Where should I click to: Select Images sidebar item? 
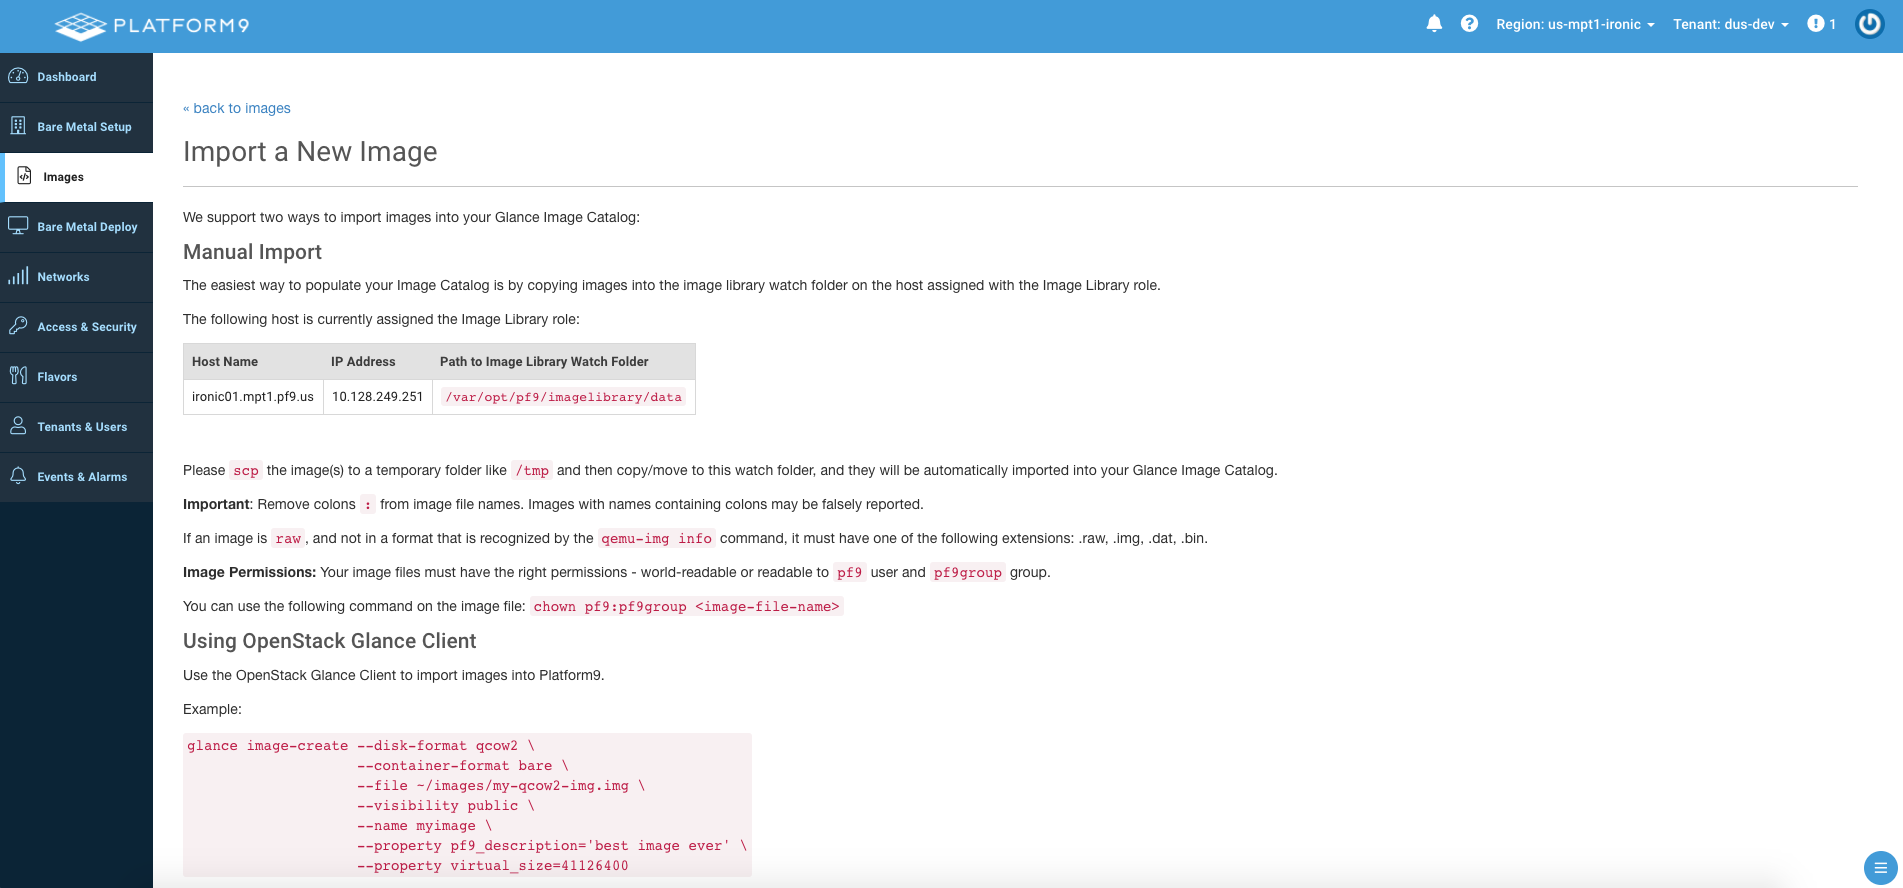[x=76, y=177]
